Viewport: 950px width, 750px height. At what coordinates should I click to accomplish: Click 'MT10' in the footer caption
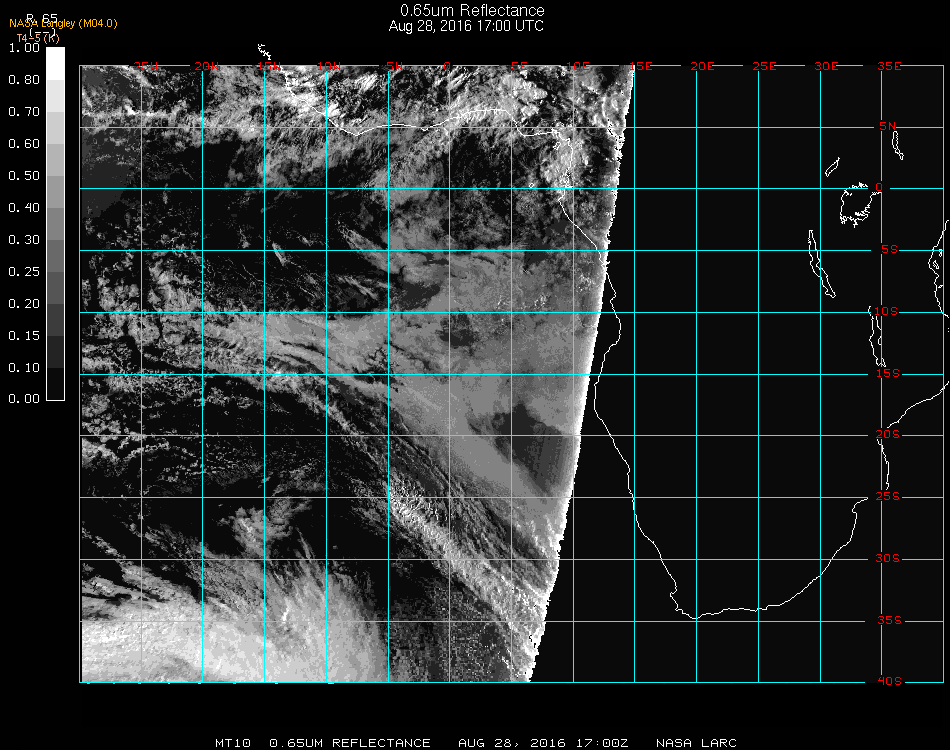coord(233,743)
